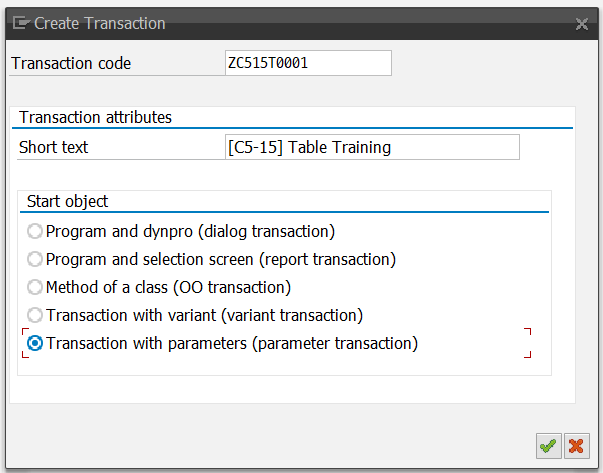Click the Transaction code input field

coord(308,63)
